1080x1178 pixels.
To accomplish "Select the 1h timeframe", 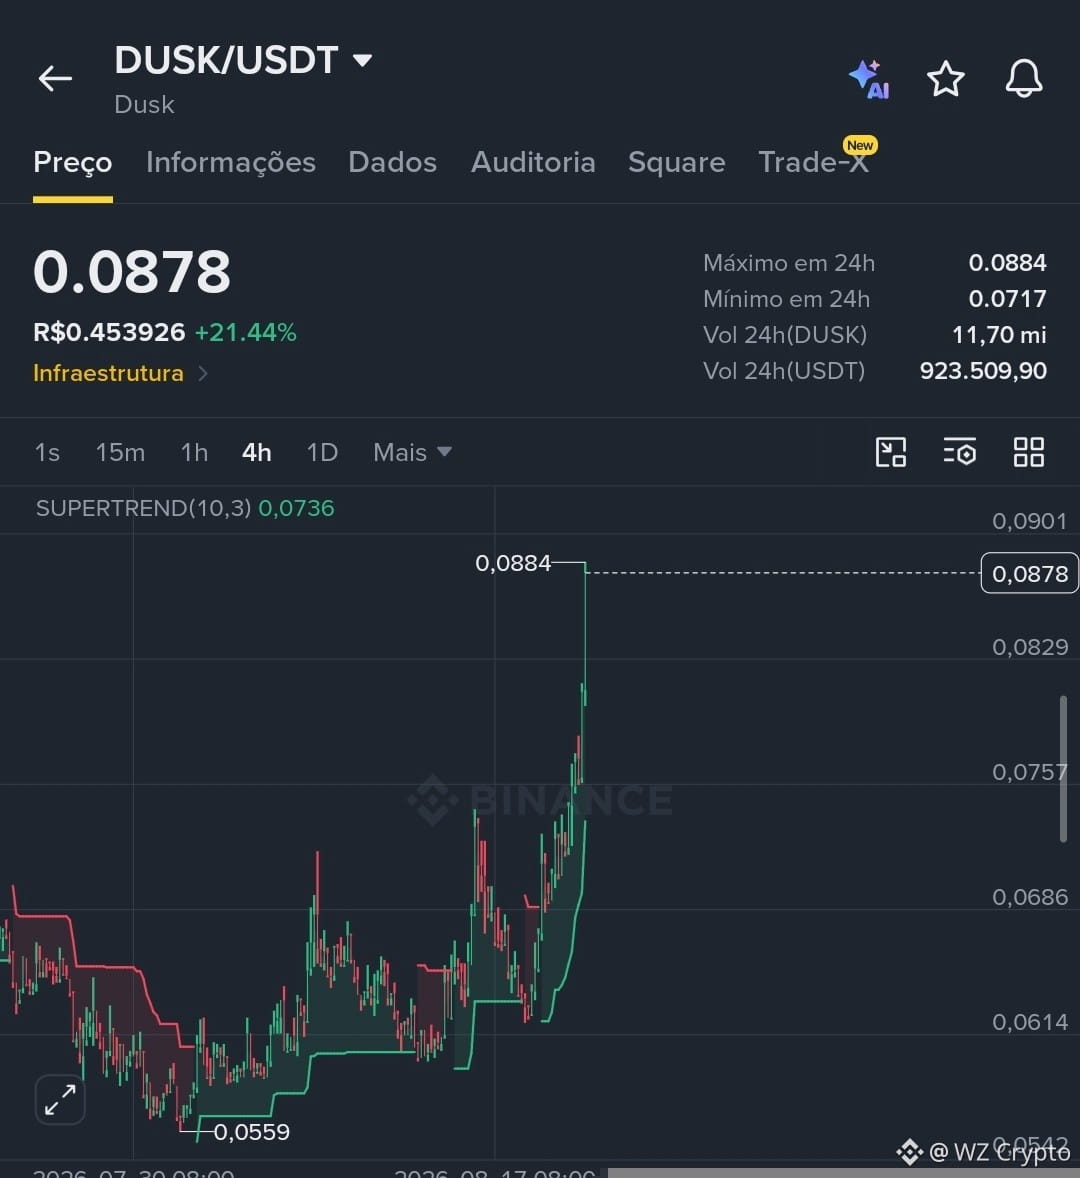I will coord(195,452).
